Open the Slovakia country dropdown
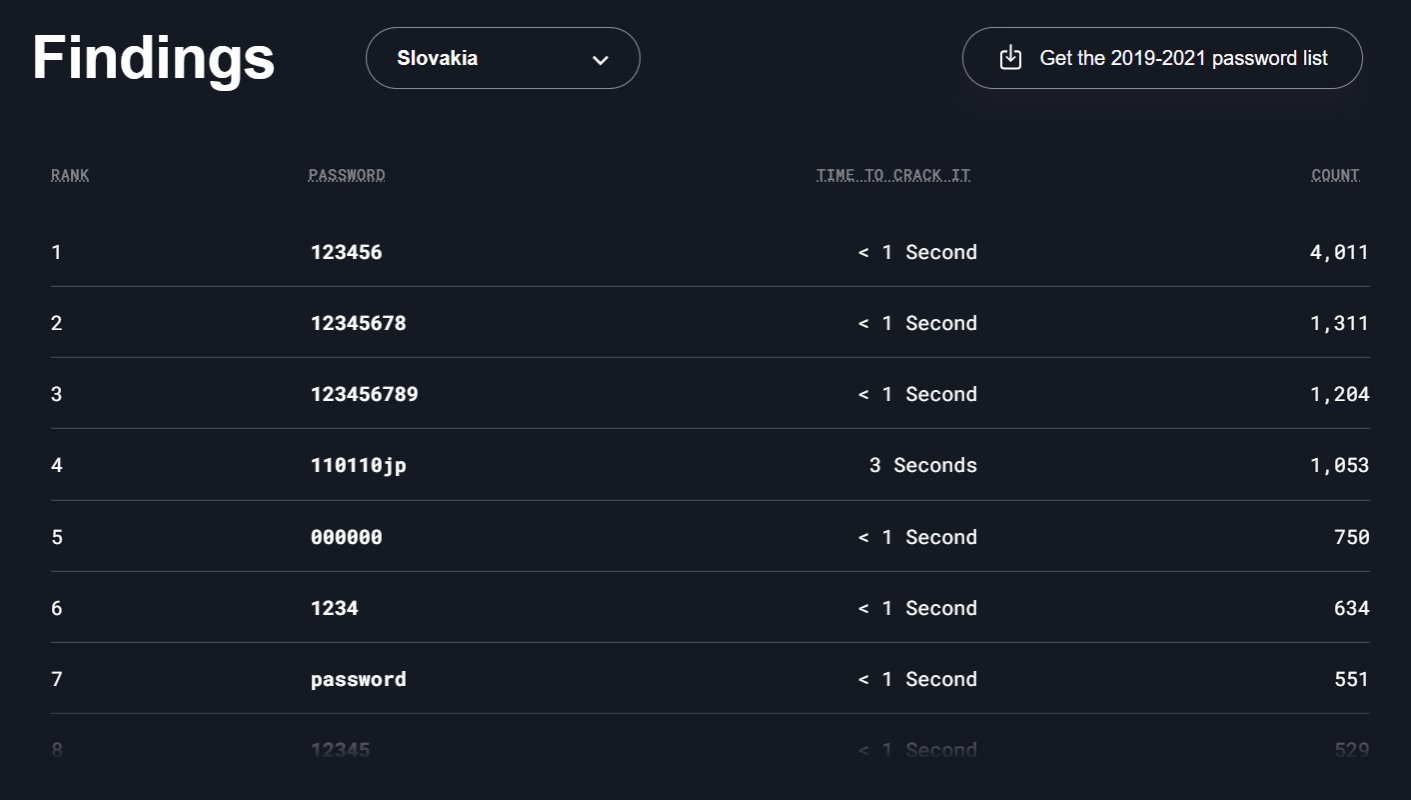The image size is (1411, 800). click(x=502, y=58)
